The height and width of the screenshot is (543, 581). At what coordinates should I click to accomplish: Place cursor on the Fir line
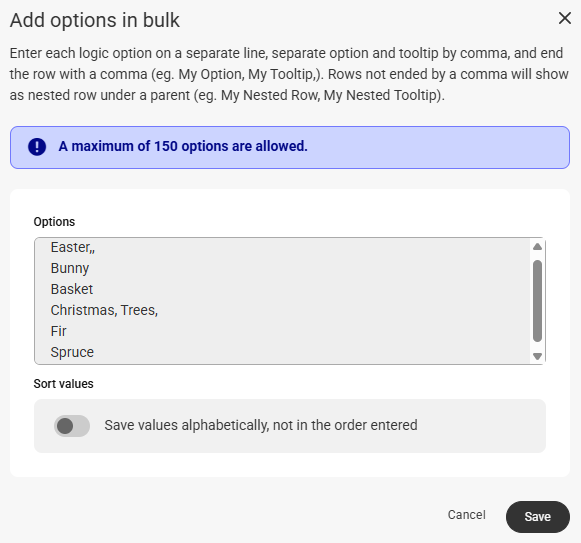[x=59, y=331]
